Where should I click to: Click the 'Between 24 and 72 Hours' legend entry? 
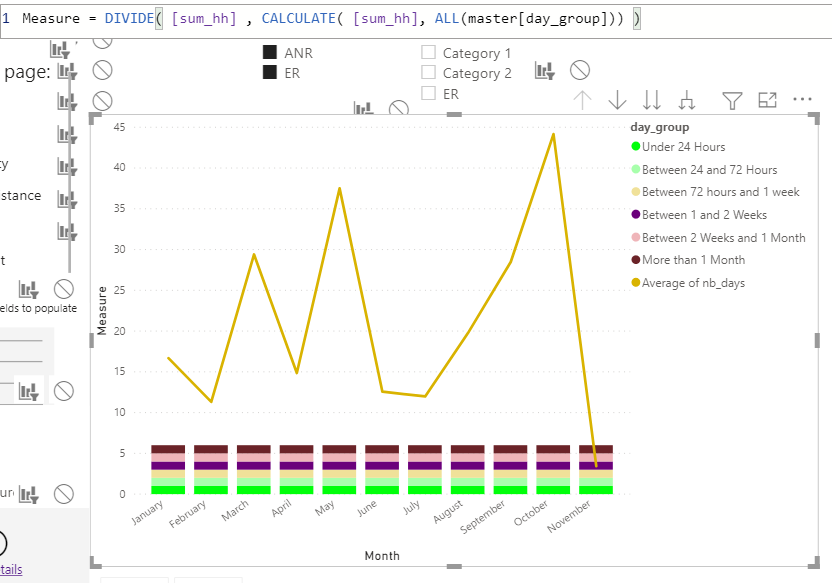click(704, 170)
